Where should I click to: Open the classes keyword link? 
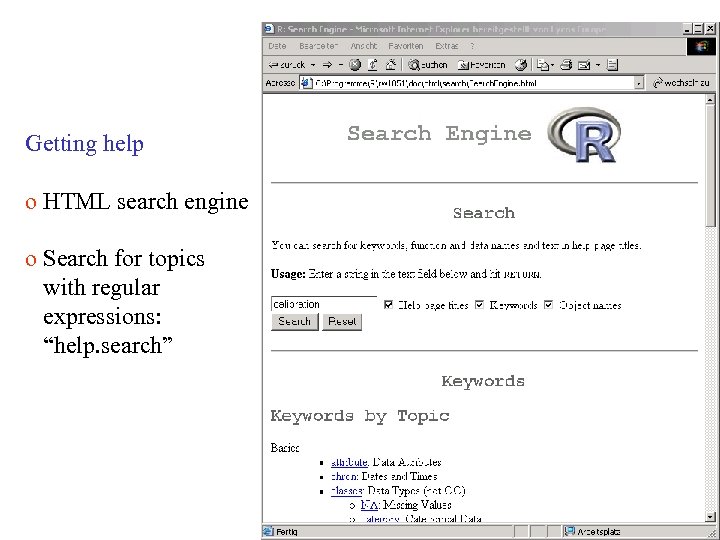tap(347, 491)
